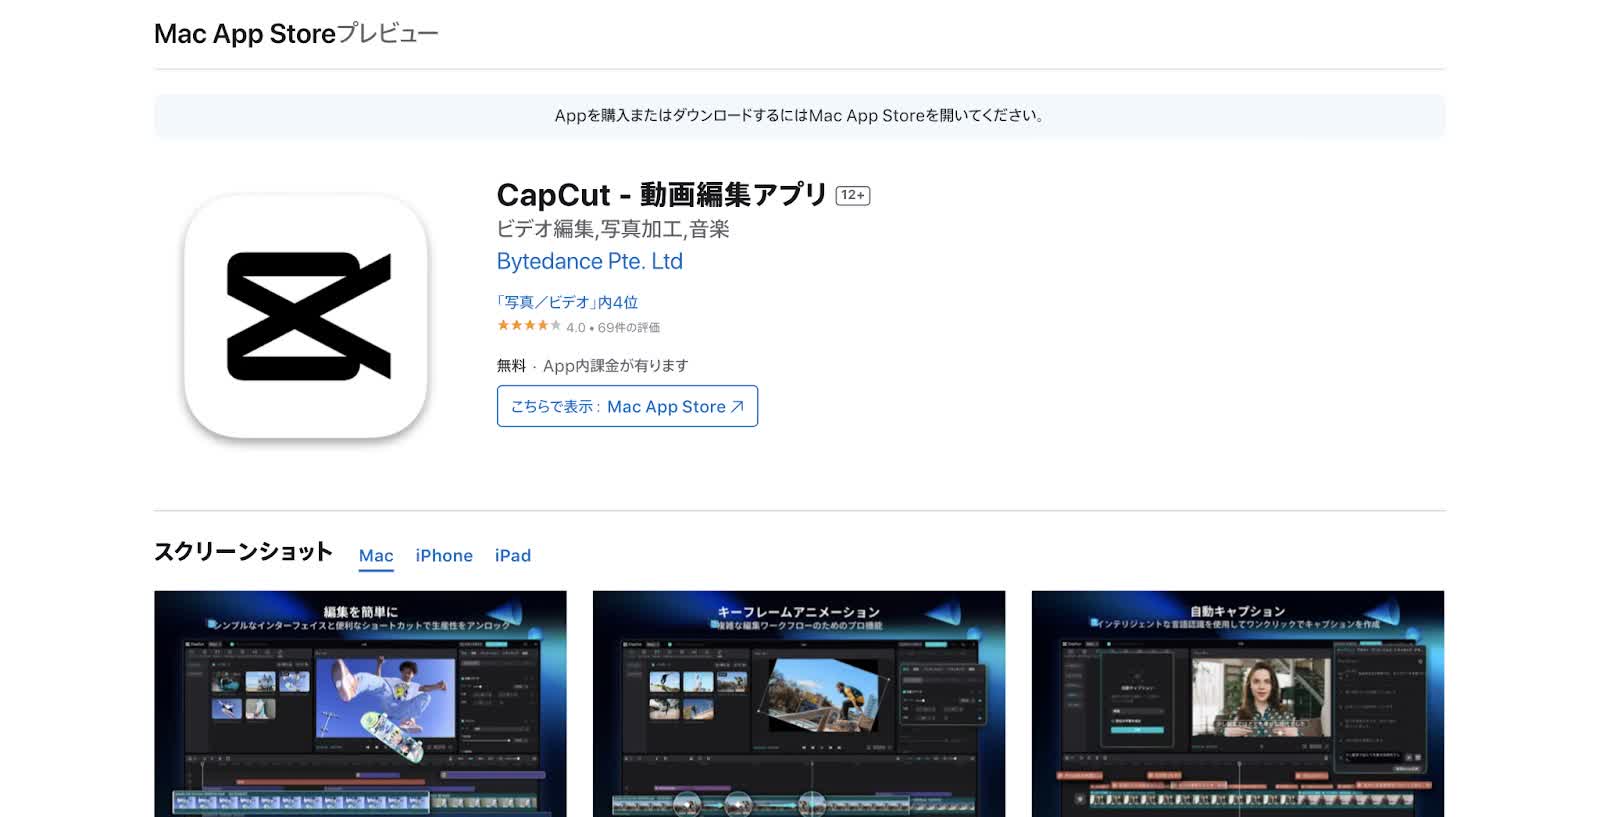Screen dimensions: 1600x817
Task: Click the 無料 · App内課金が有ります price text
Action: pyautogui.click(x=592, y=366)
